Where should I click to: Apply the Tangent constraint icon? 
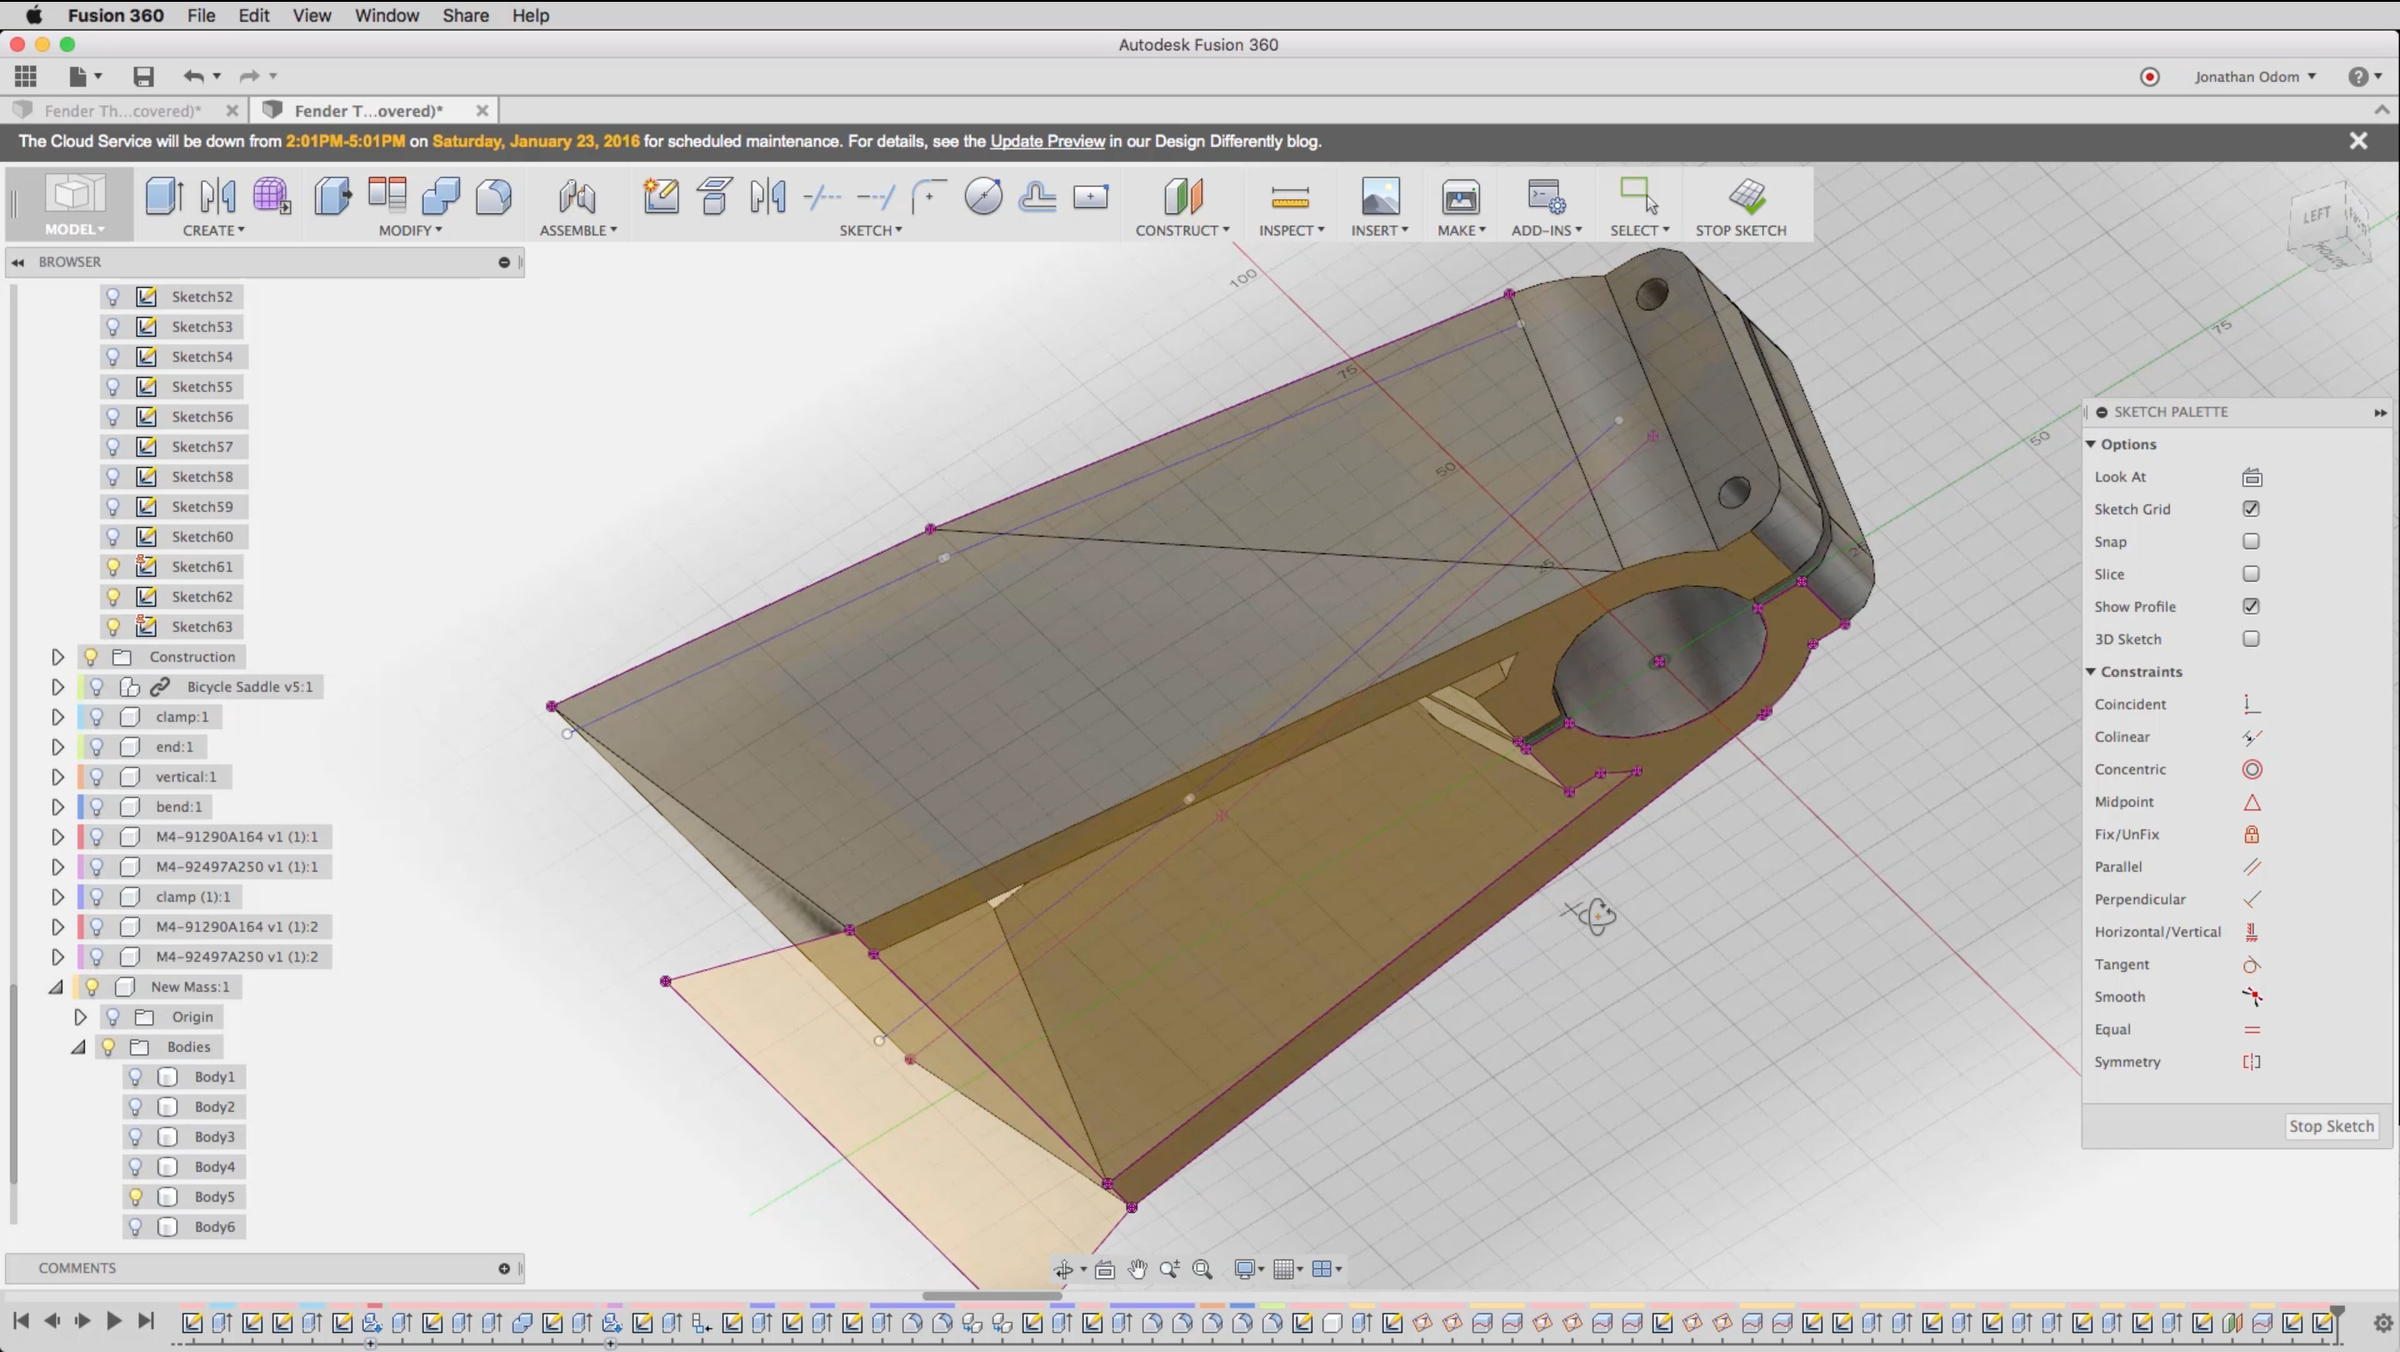(2251, 965)
